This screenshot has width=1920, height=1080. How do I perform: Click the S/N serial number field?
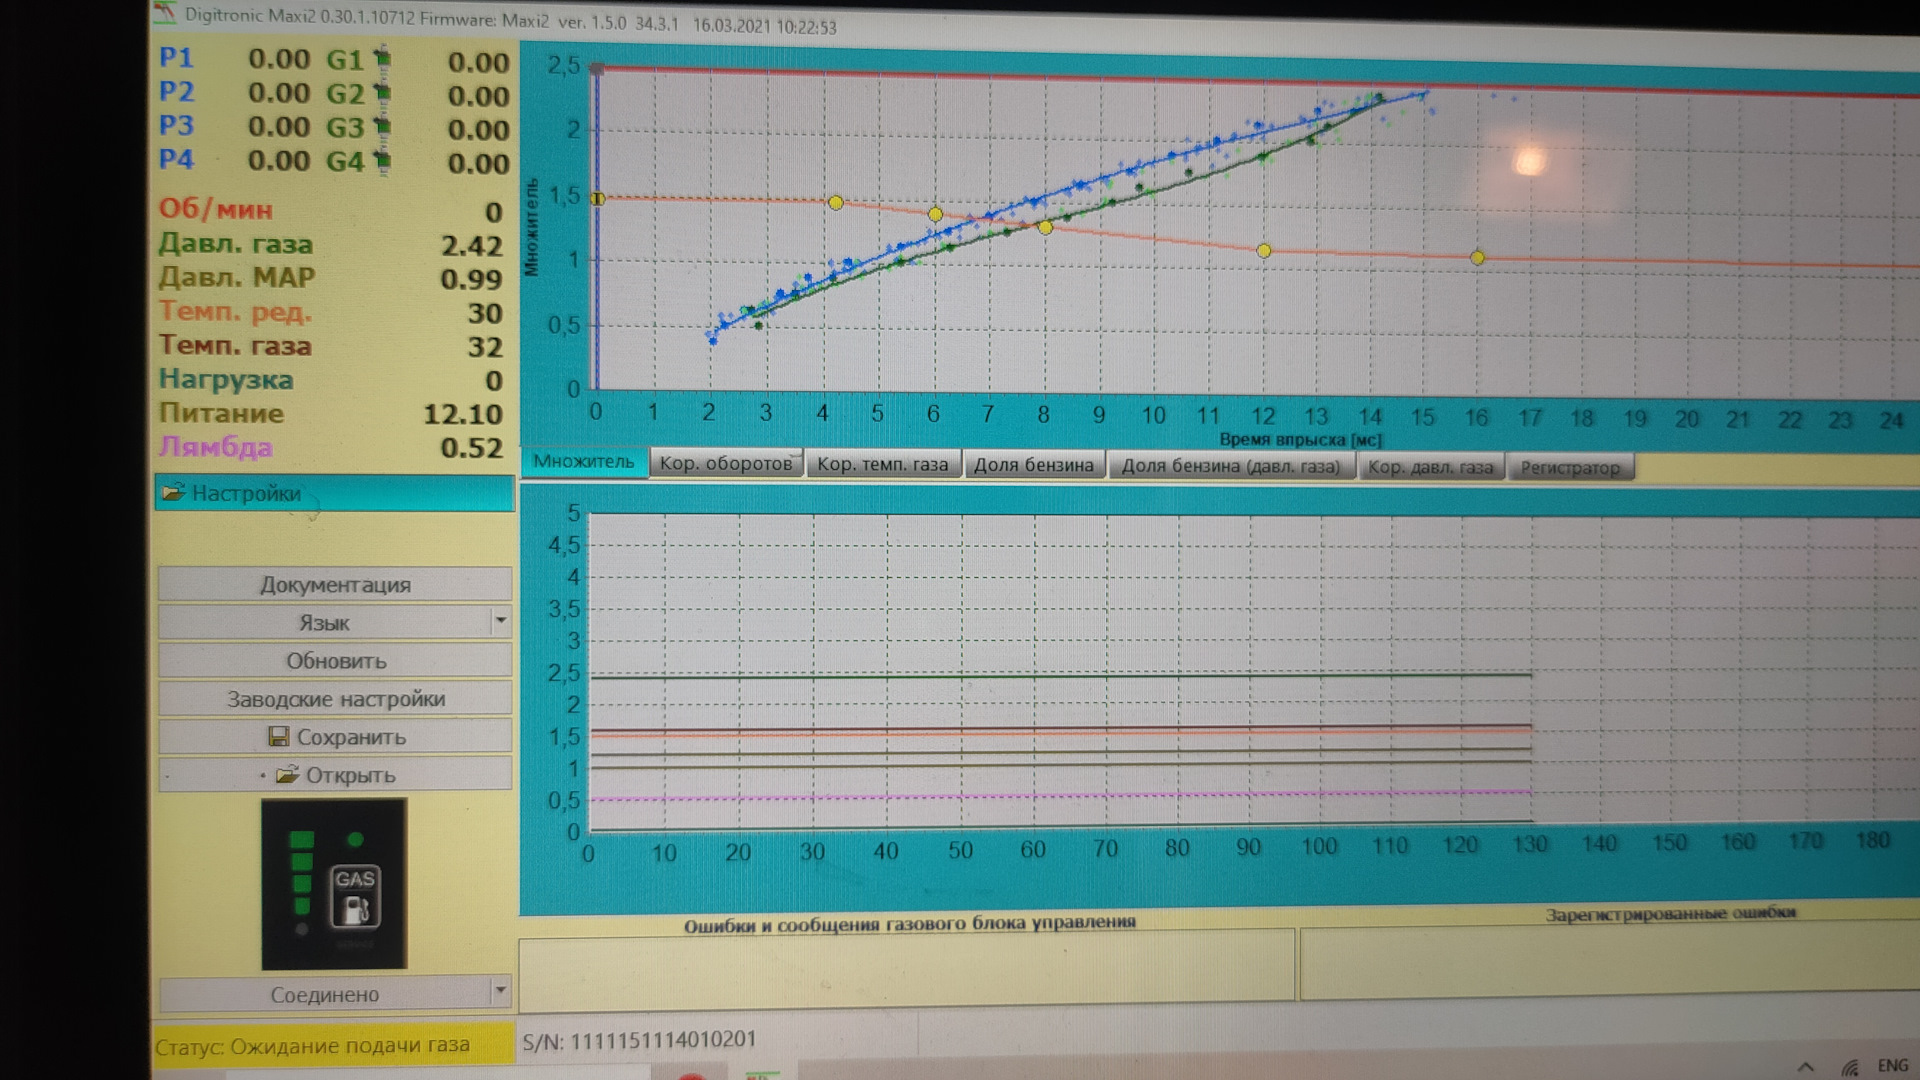(639, 1041)
